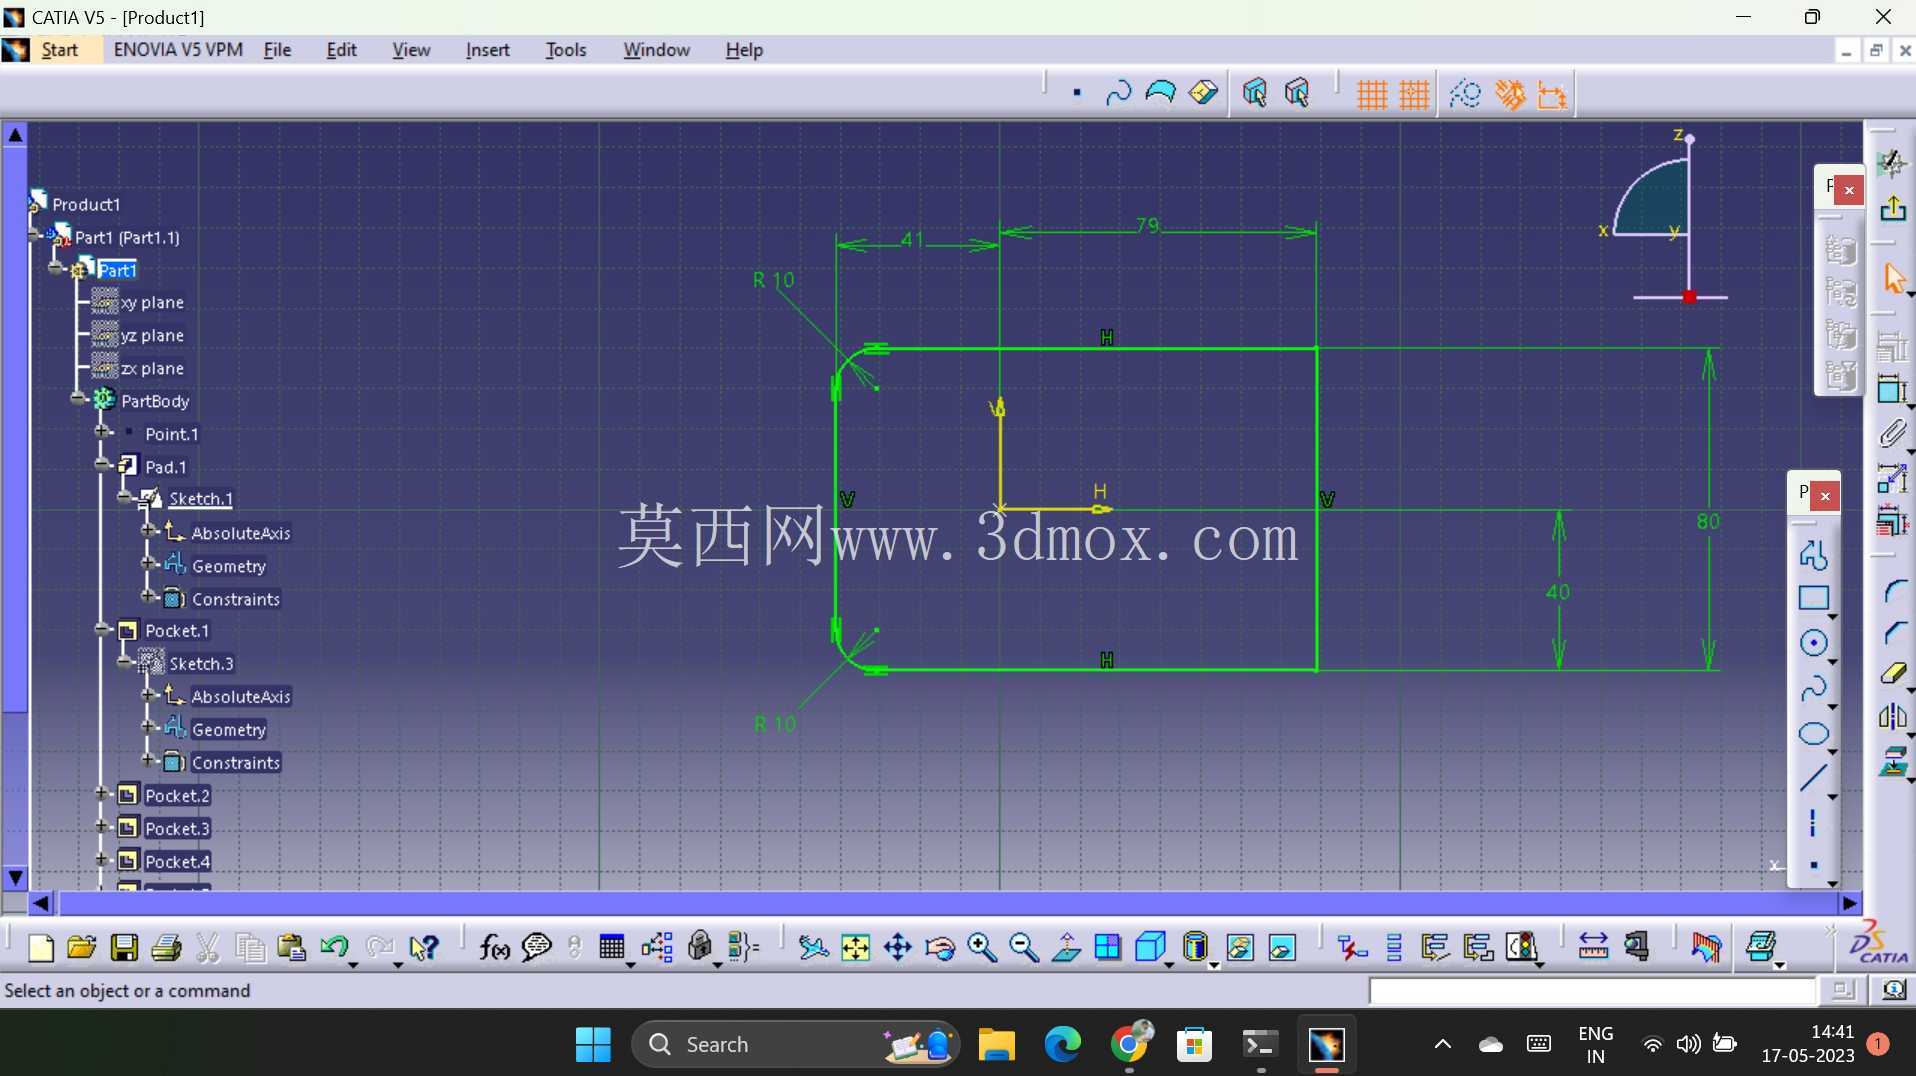Viewport: 1916px width, 1076px height.
Task: Open the Tools menu
Action: pos(565,50)
